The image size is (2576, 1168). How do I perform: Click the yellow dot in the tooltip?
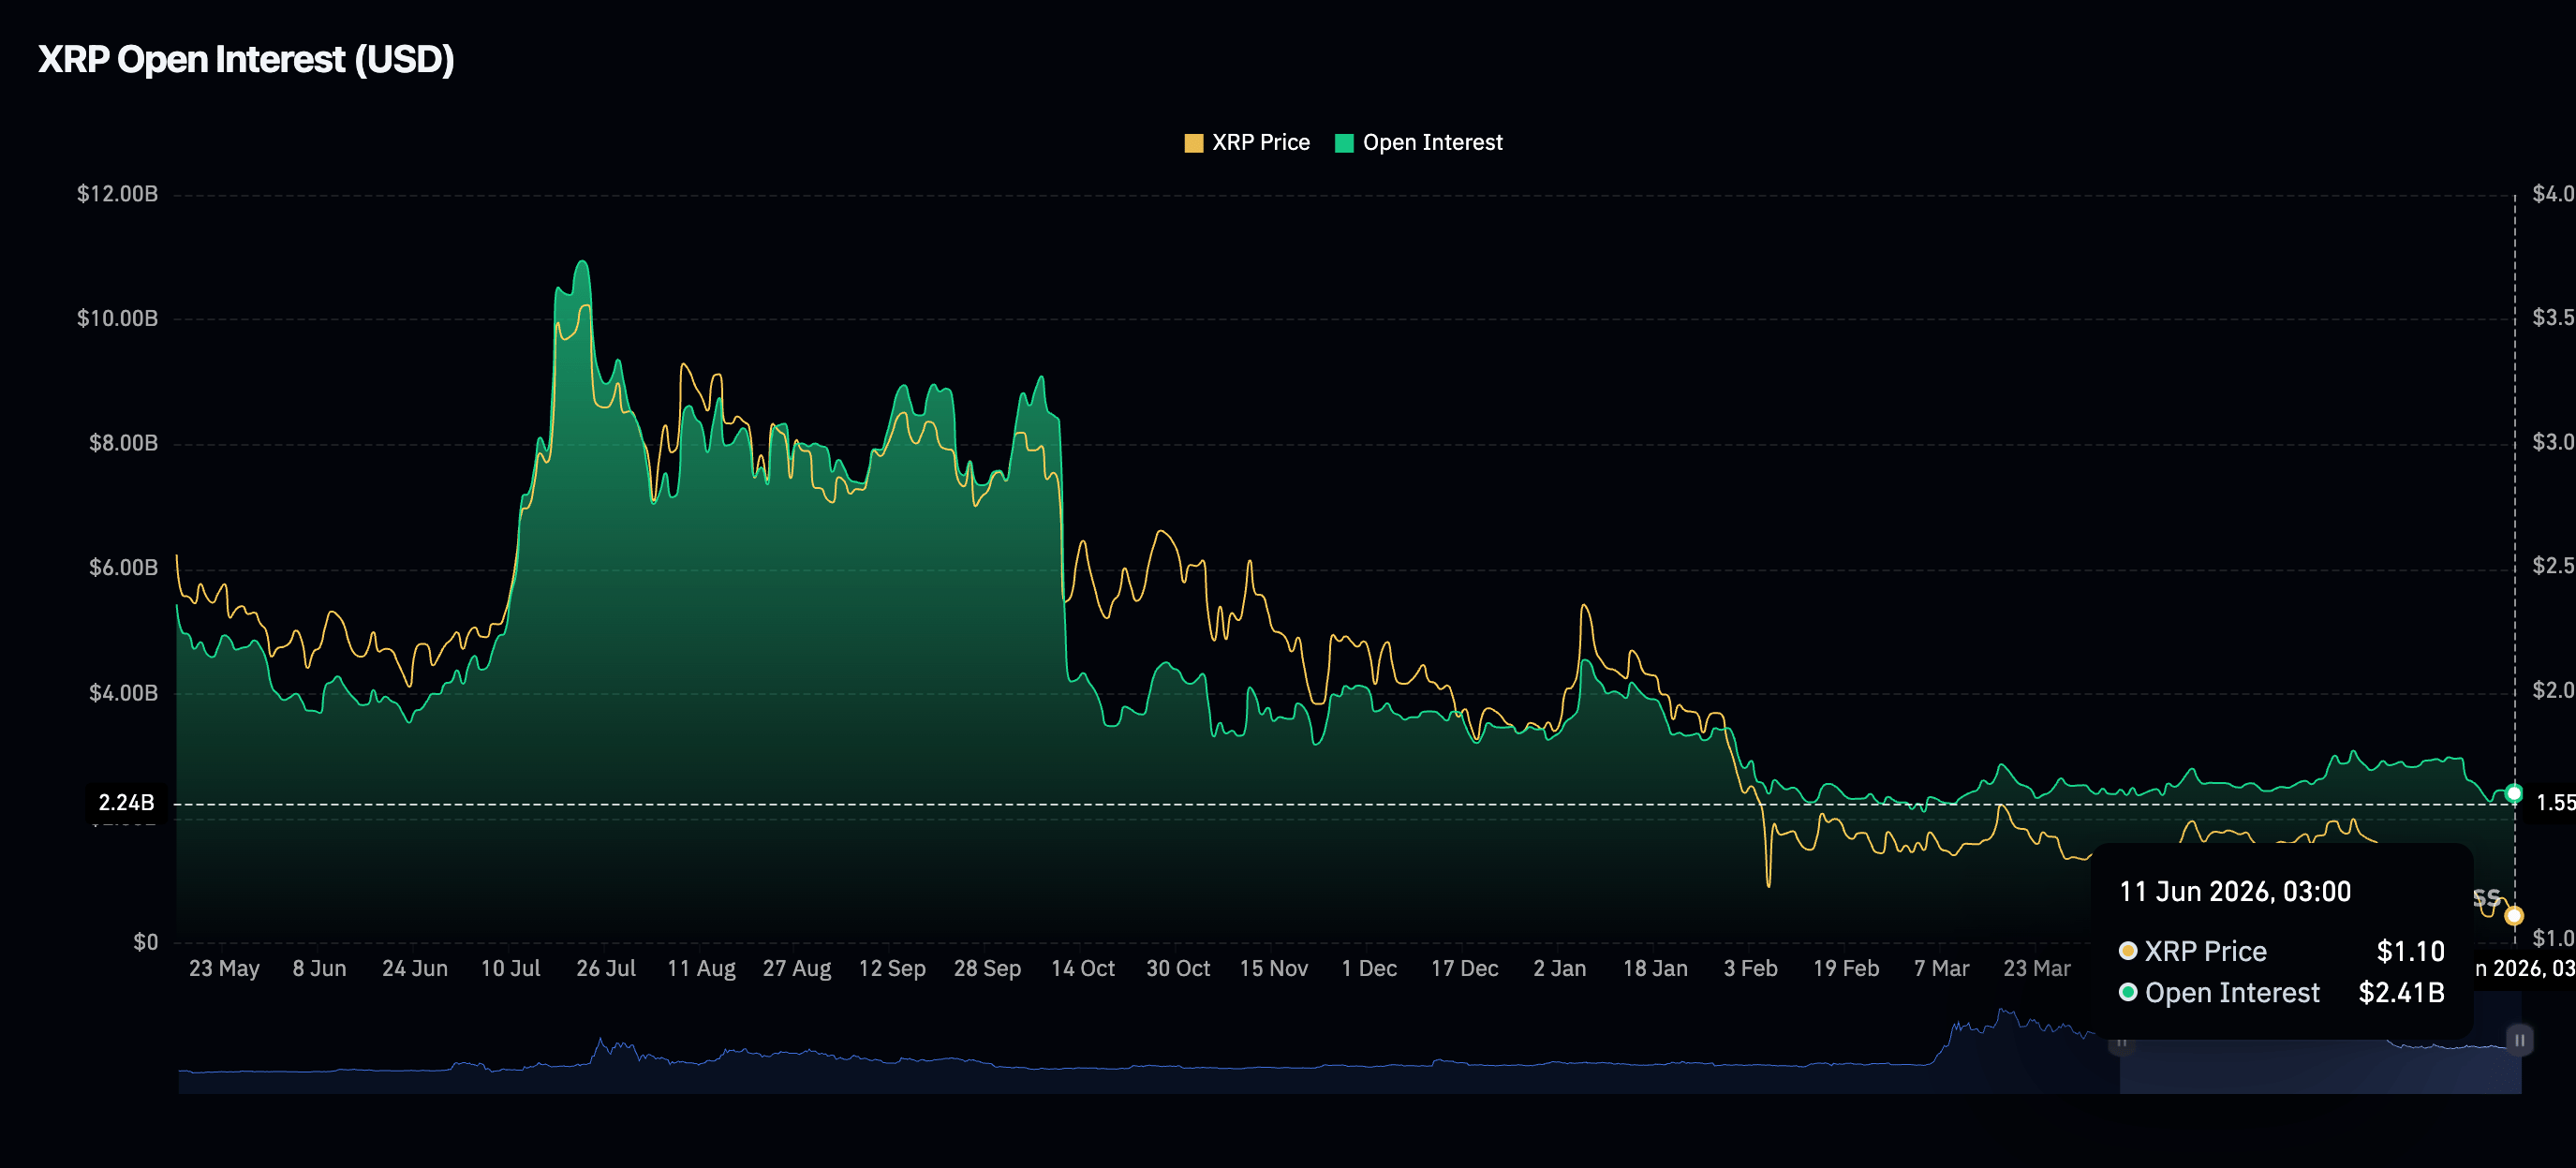2128,950
